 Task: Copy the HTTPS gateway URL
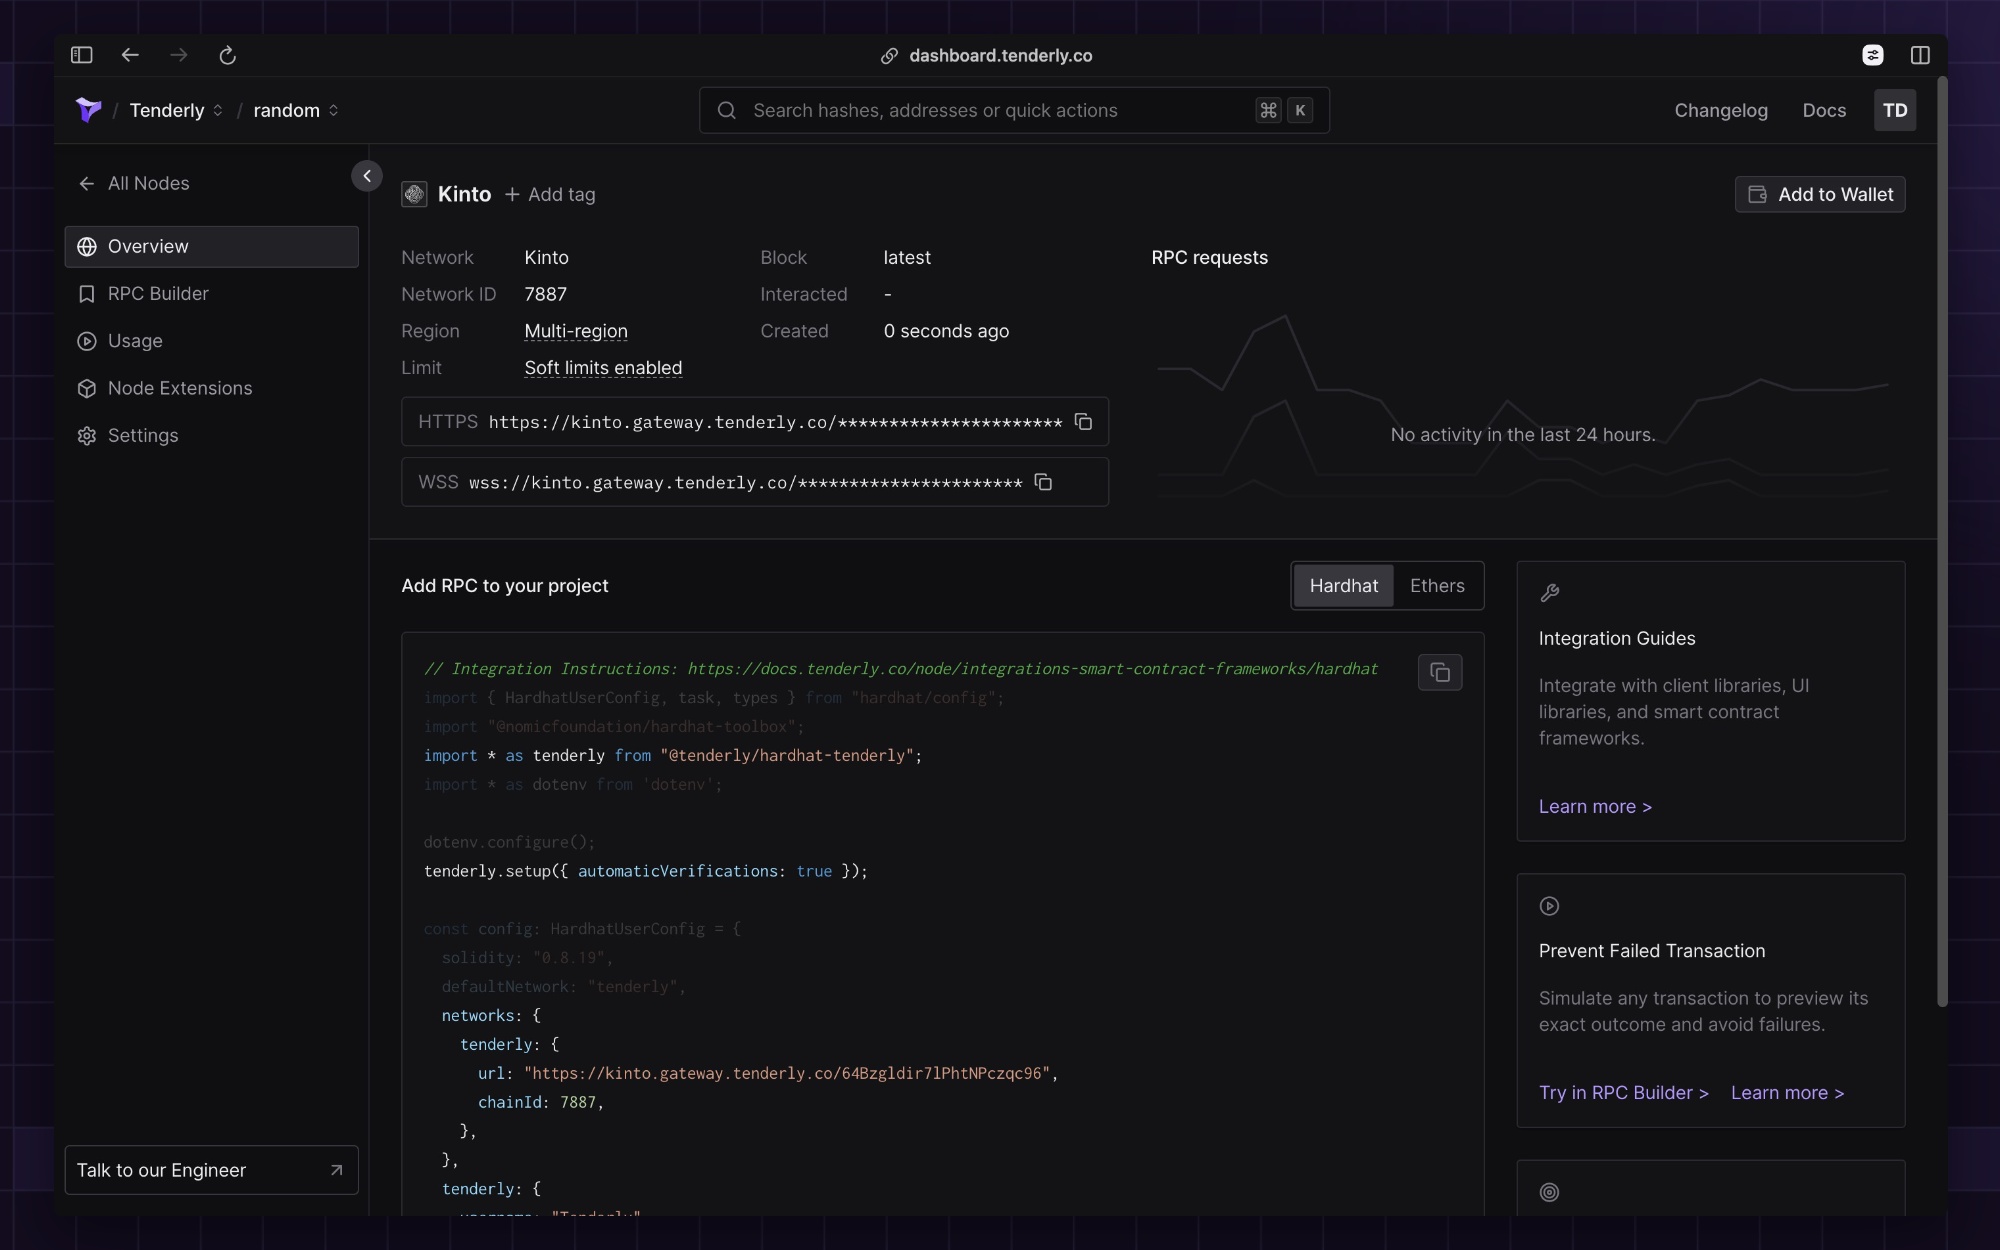tap(1083, 421)
